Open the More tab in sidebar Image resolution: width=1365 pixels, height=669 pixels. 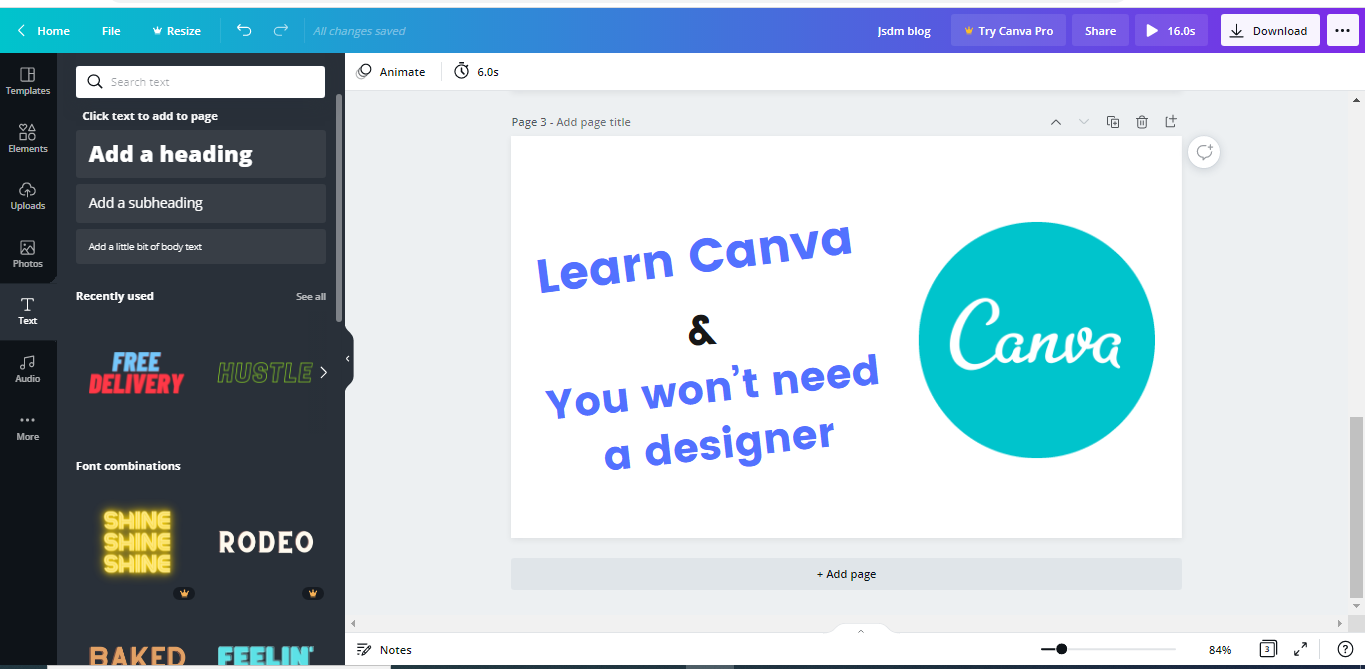pyautogui.click(x=28, y=427)
